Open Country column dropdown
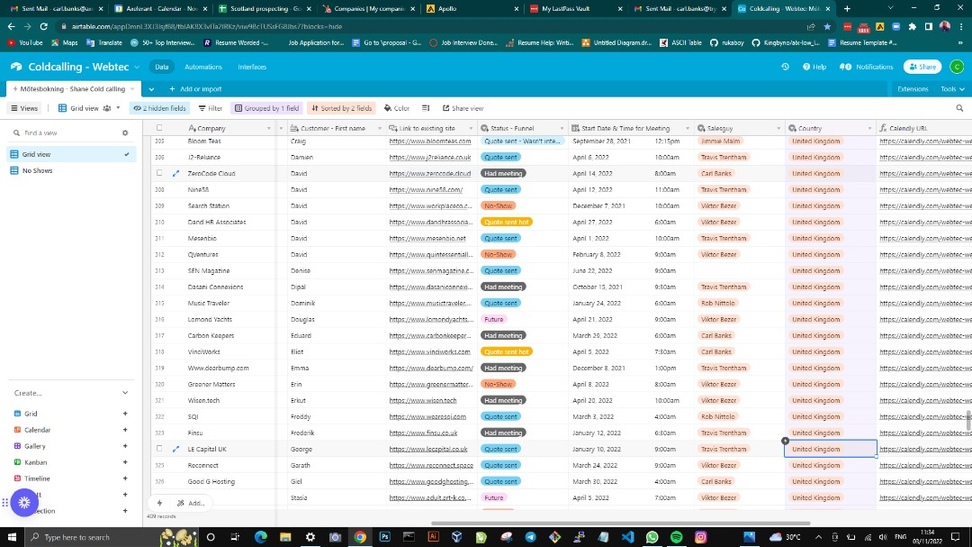This screenshot has width=972, height=547. (869, 128)
